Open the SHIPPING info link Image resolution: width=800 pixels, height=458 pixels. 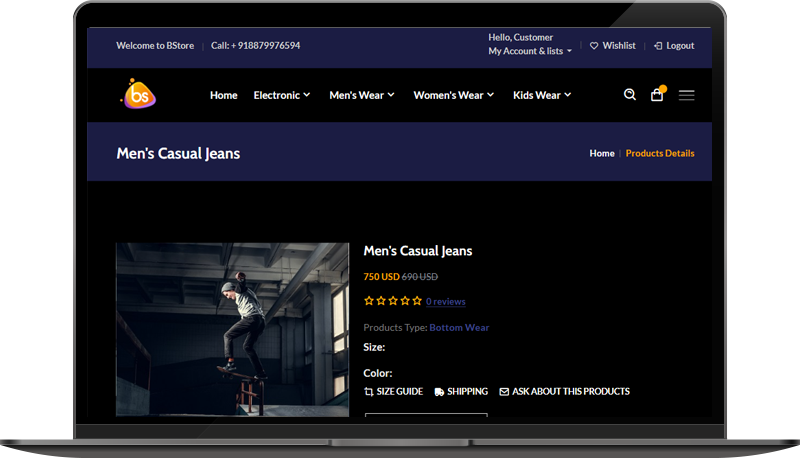click(467, 392)
